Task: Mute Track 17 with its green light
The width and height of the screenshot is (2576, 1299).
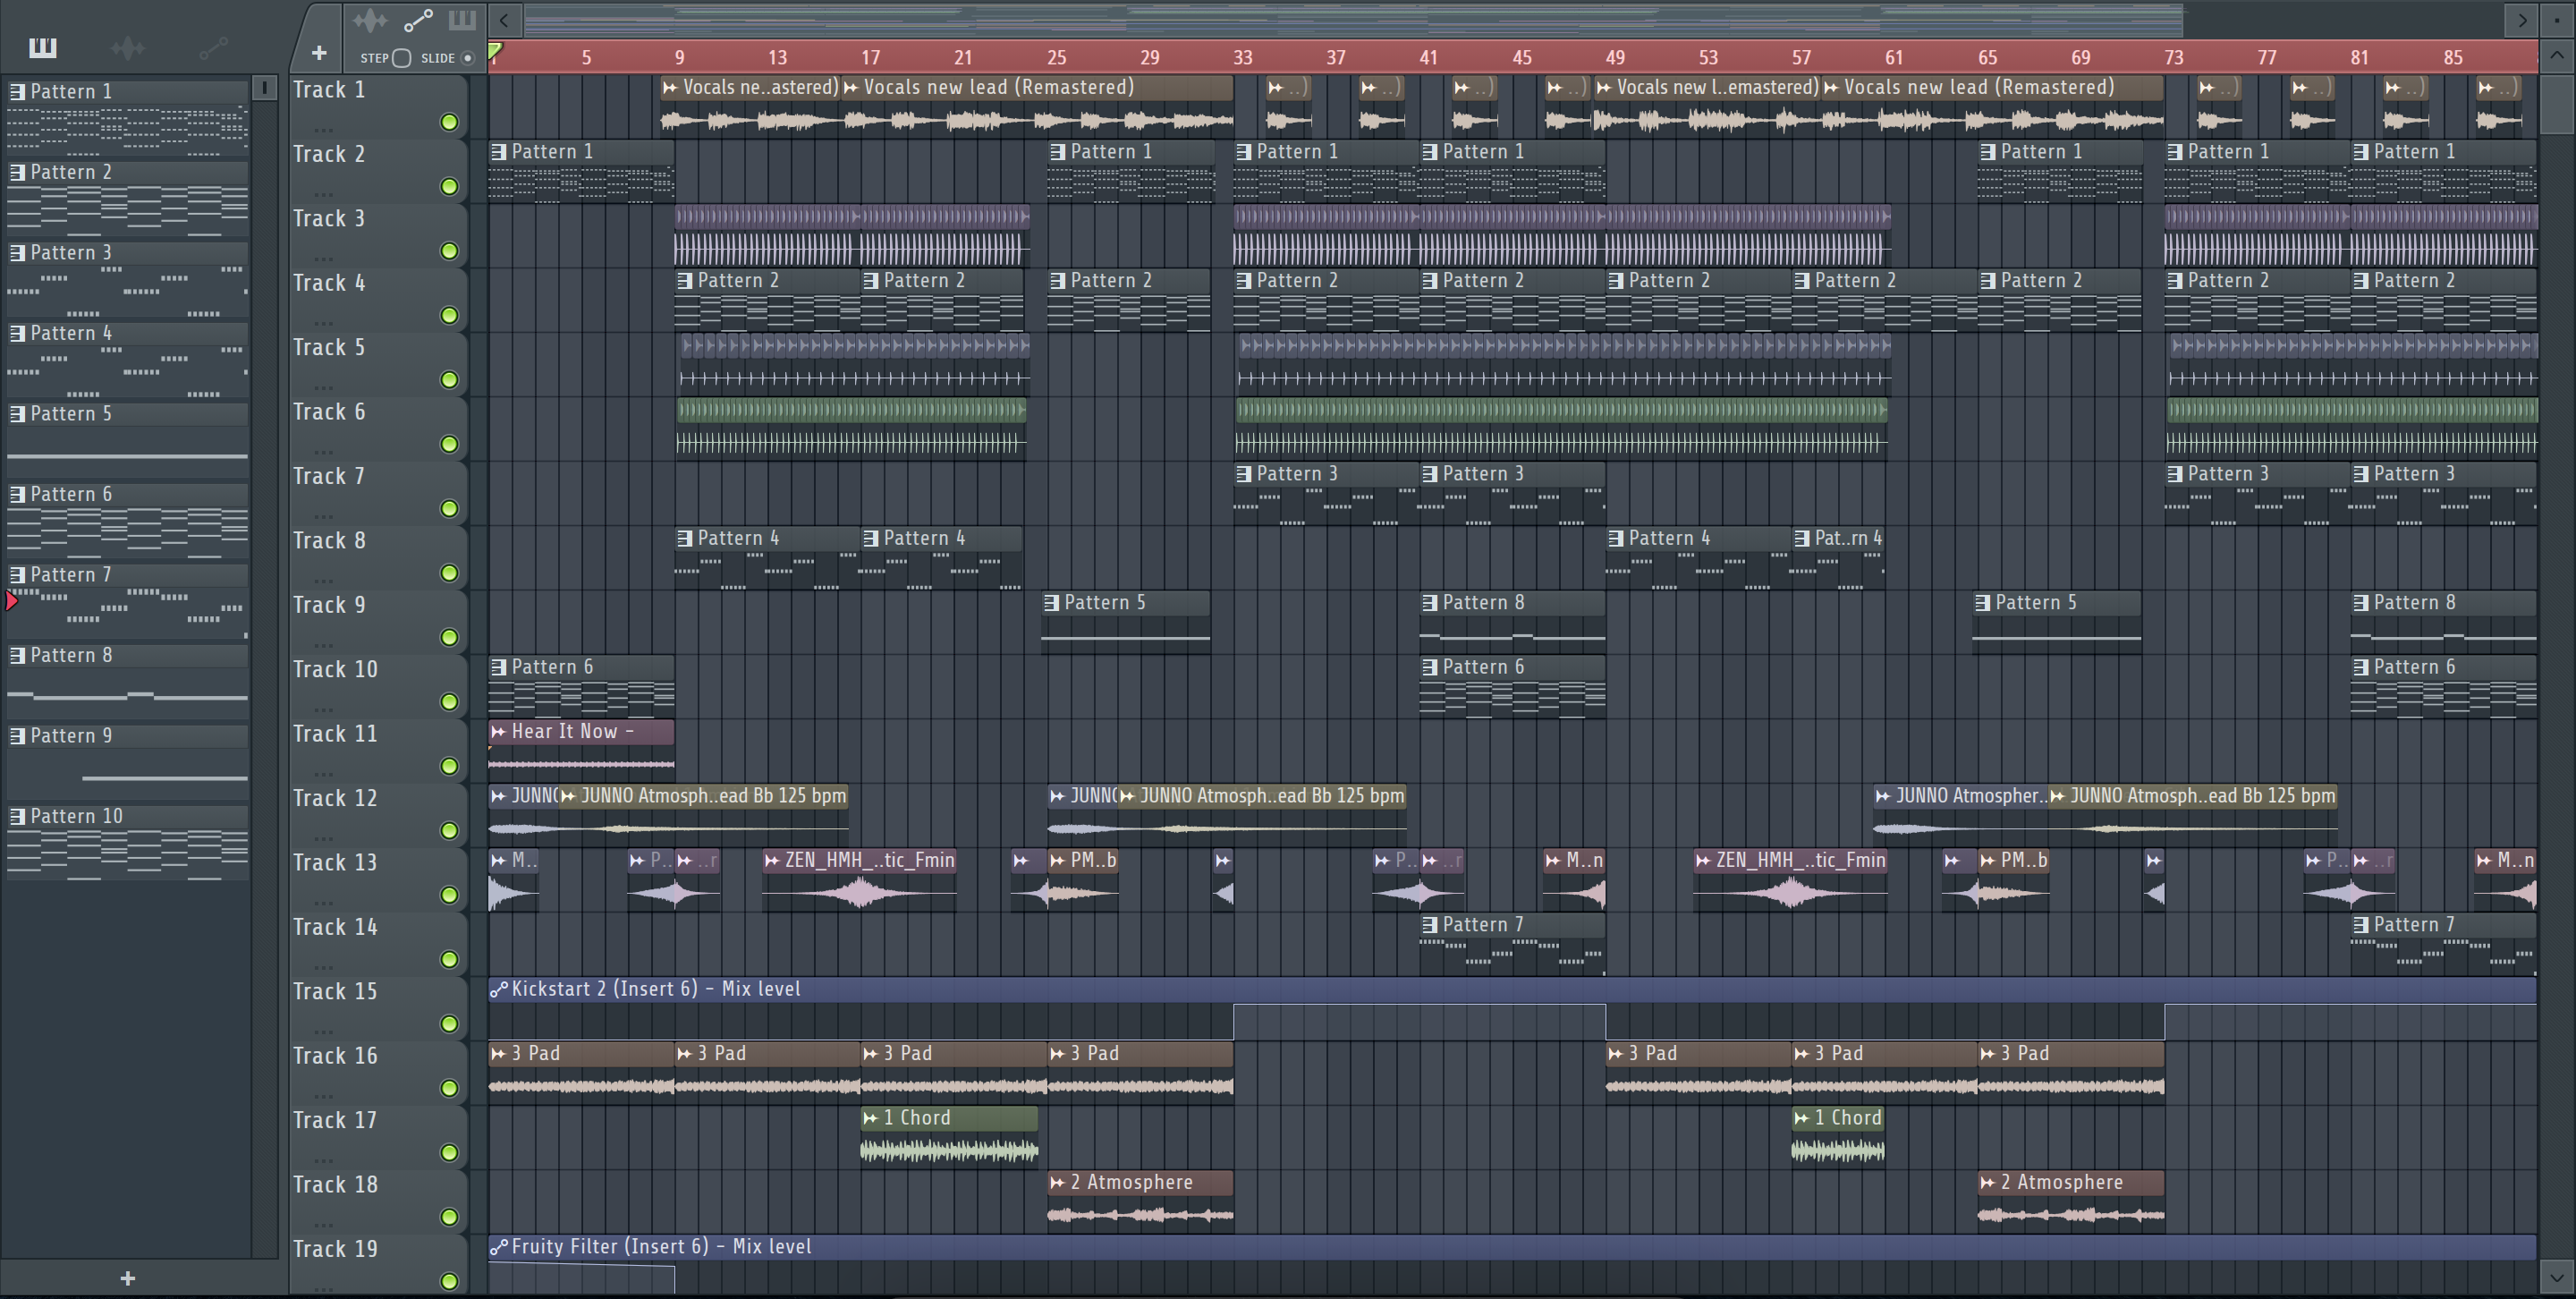Action: tap(450, 1152)
